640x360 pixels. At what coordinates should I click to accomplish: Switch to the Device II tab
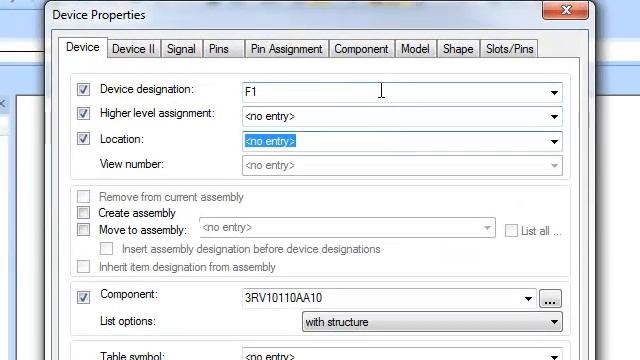(x=134, y=49)
